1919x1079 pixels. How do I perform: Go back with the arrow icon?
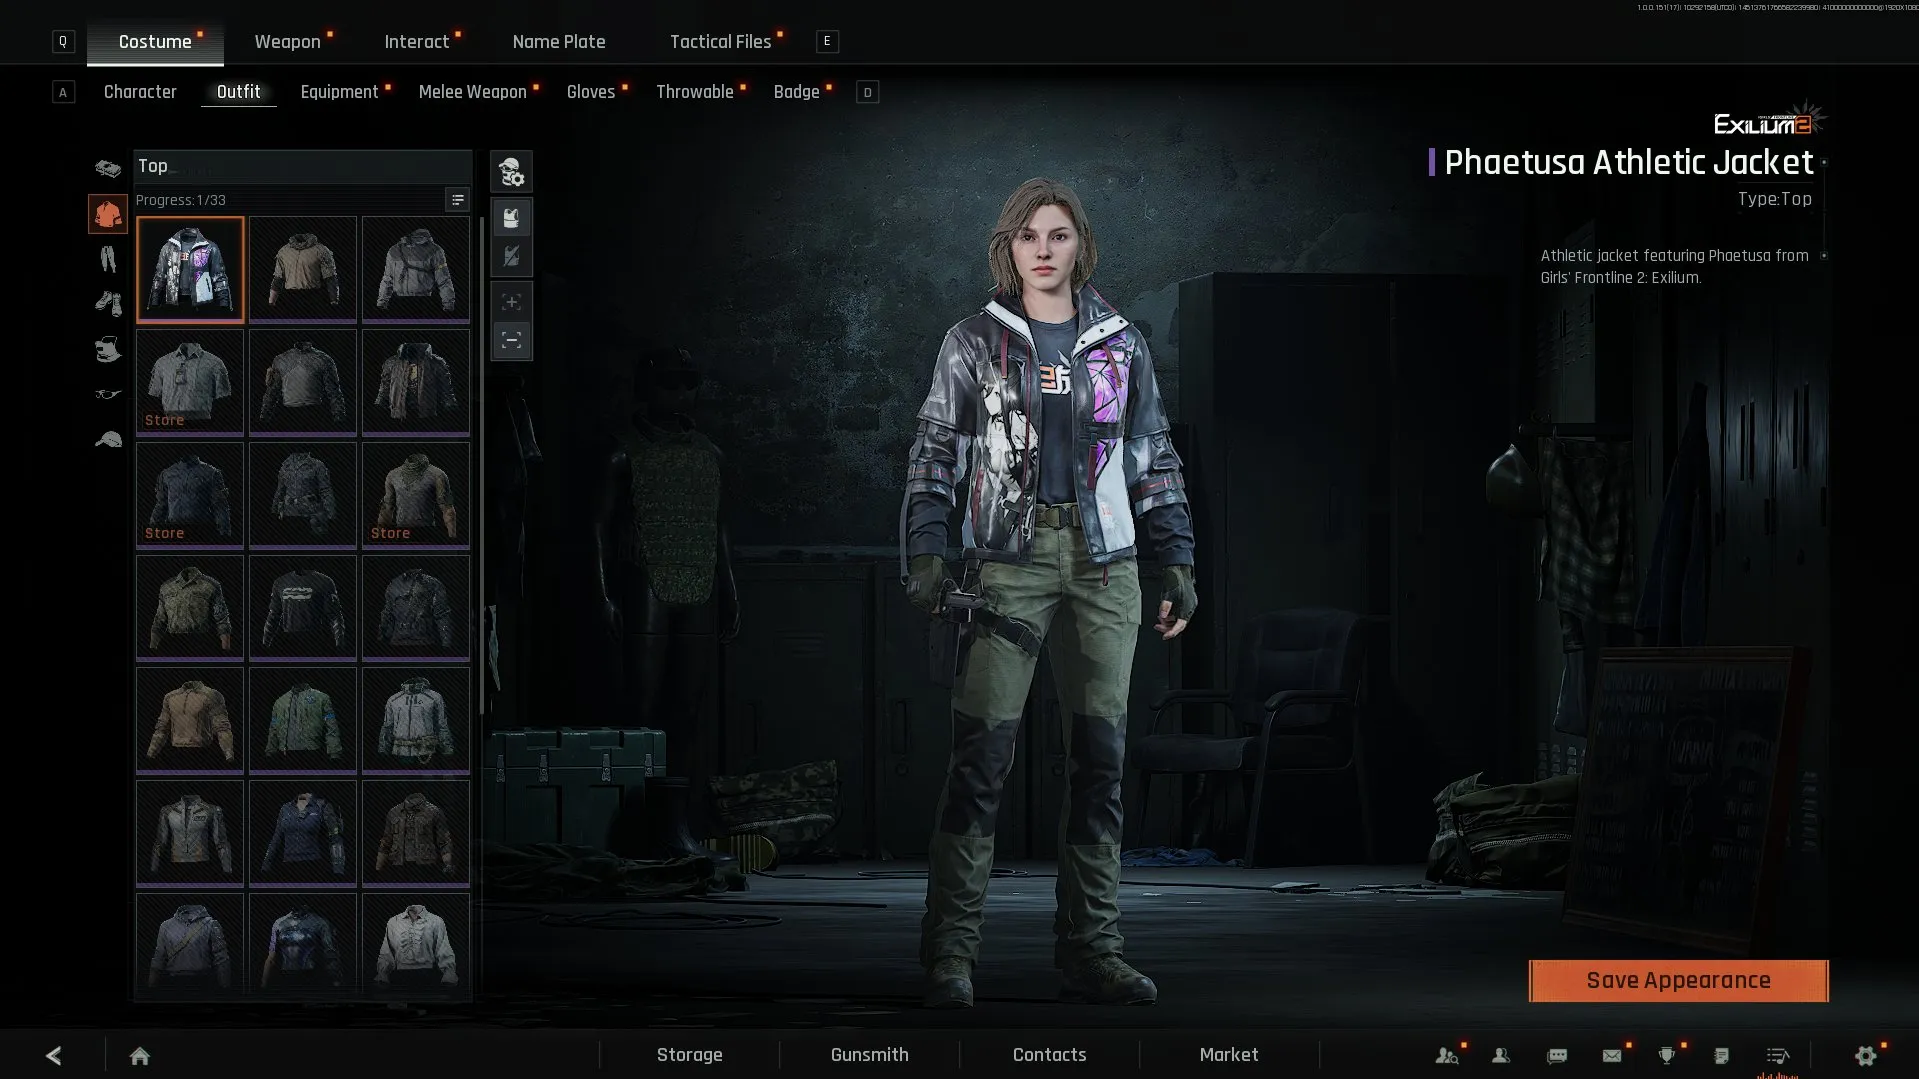click(54, 1055)
